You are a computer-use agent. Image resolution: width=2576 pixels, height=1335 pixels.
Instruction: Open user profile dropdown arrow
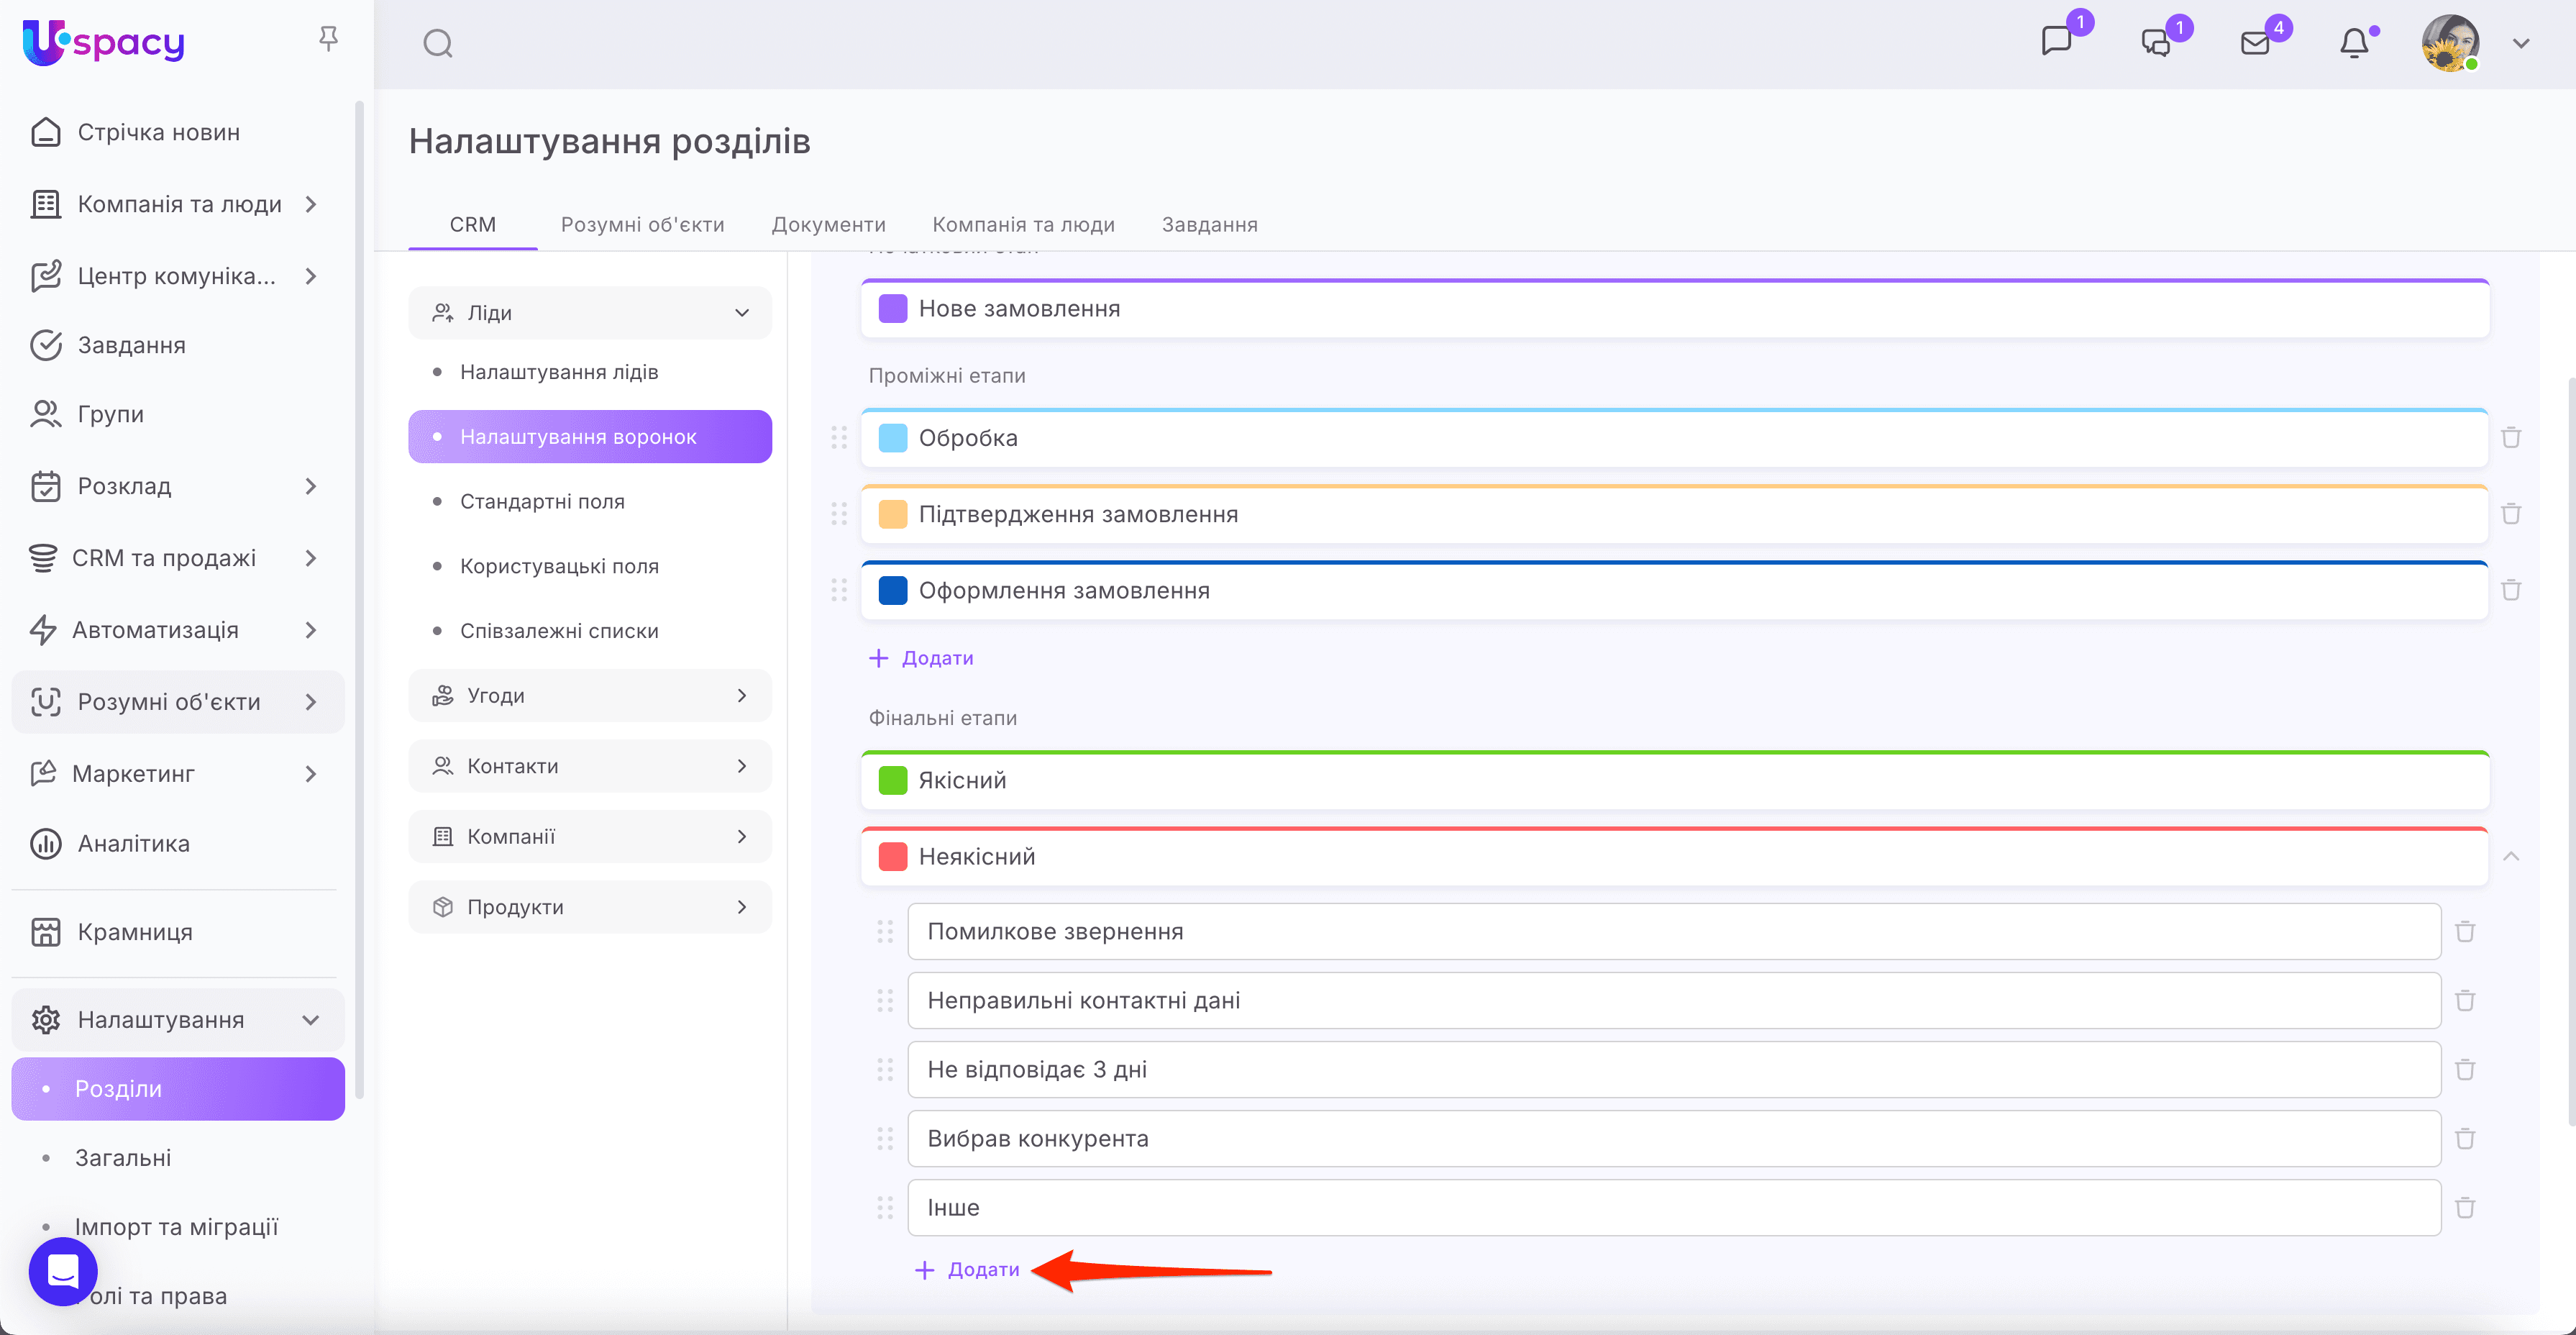click(x=2521, y=44)
